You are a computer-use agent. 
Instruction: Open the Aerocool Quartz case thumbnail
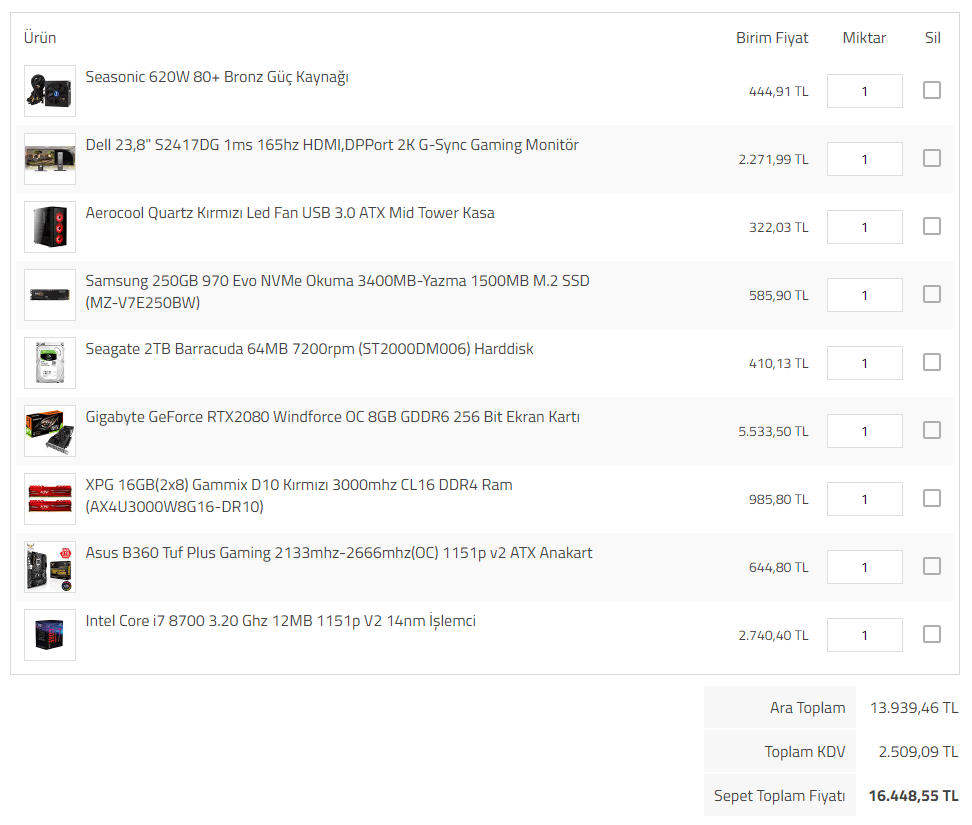coord(50,227)
